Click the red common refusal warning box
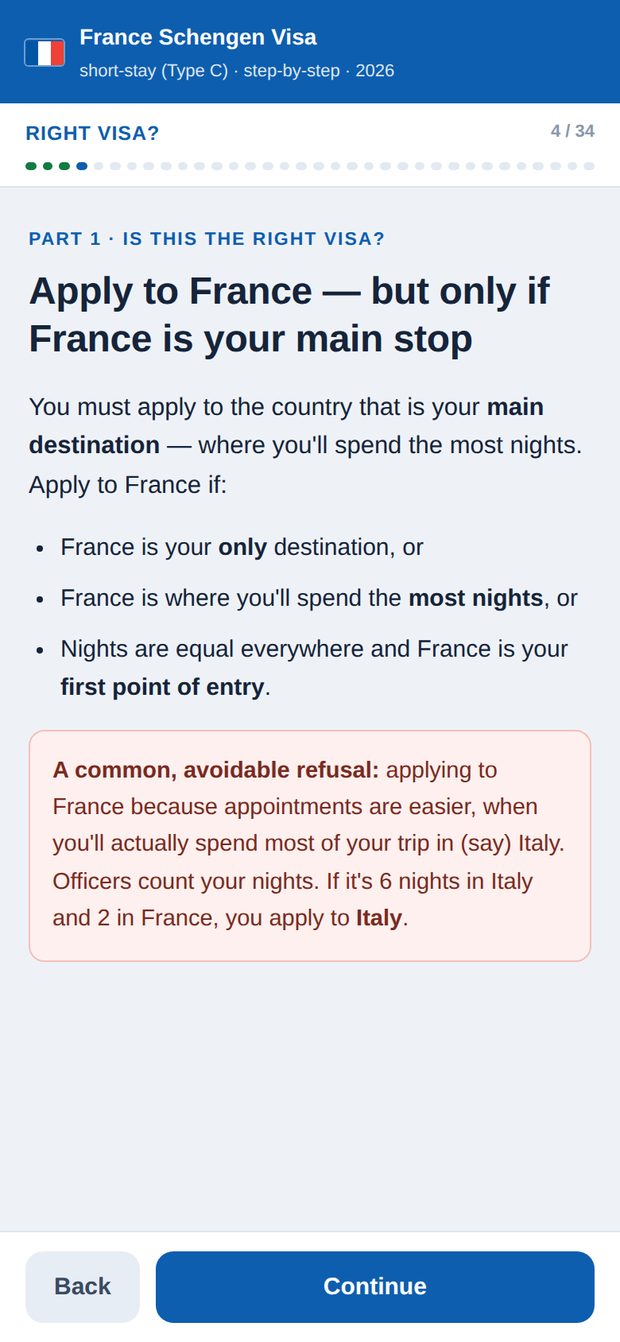The width and height of the screenshot is (620, 1342). pos(310,846)
